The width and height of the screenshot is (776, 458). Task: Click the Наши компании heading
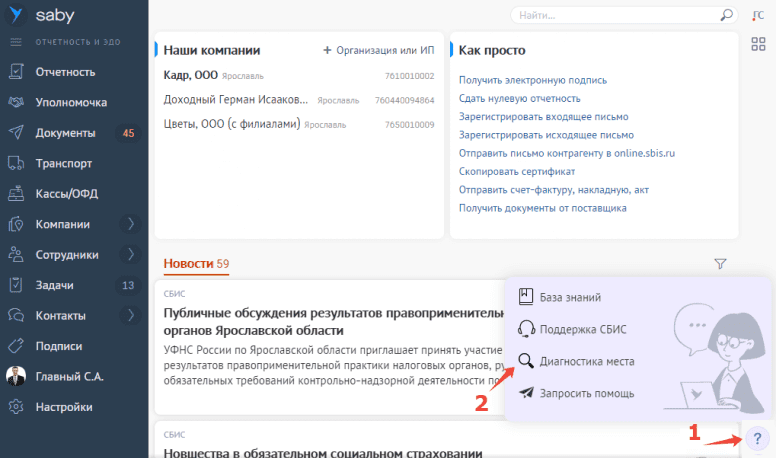(212, 50)
